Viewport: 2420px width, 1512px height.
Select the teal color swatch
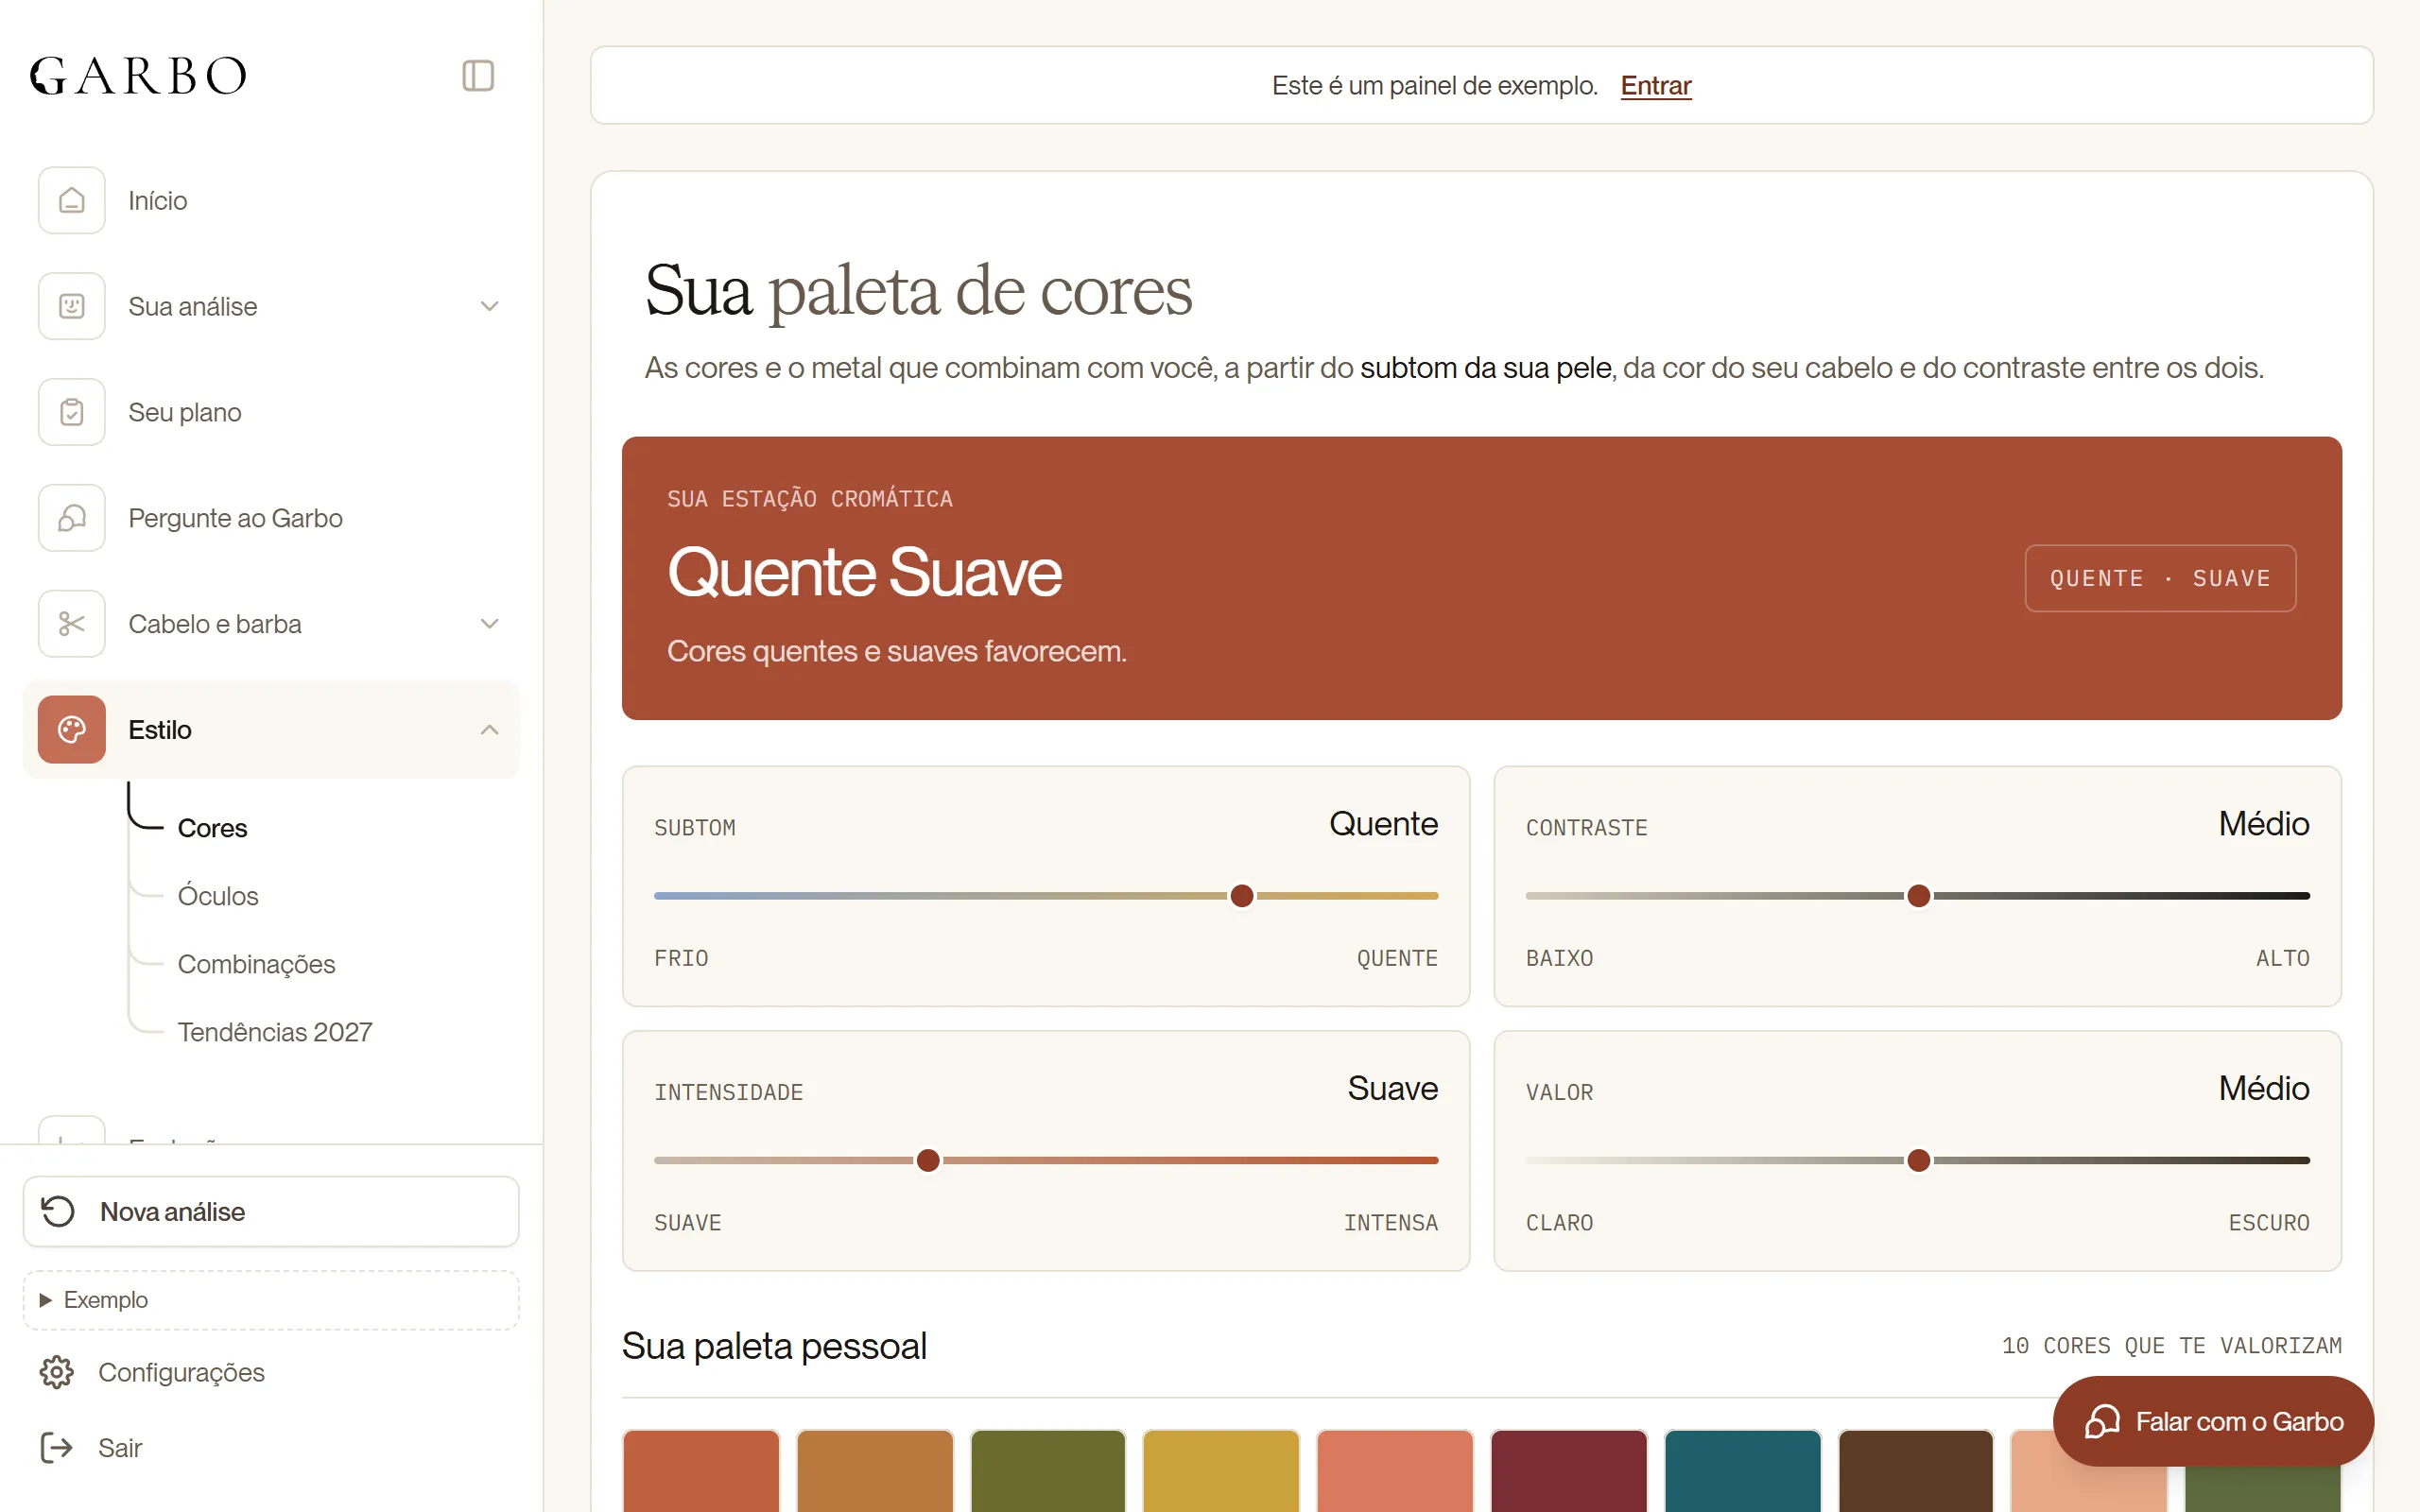tap(1742, 1470)
